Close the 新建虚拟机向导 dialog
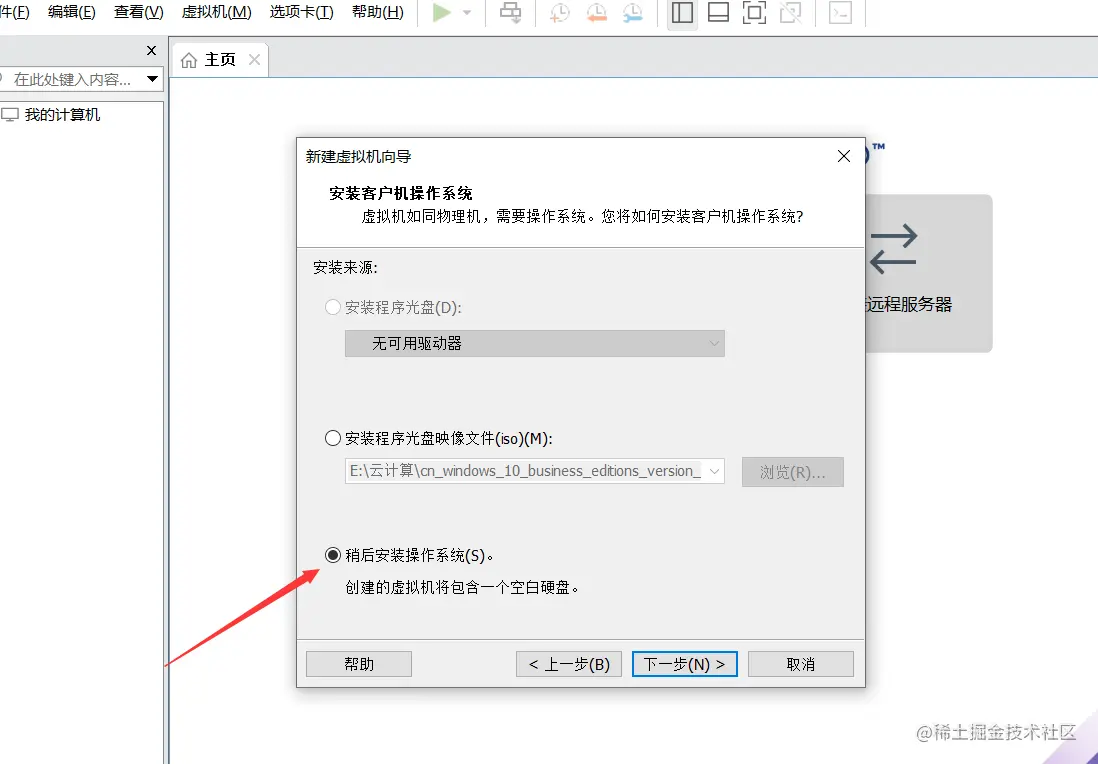The height and width of the screenshot is (764, 1098). coord(844,156)
